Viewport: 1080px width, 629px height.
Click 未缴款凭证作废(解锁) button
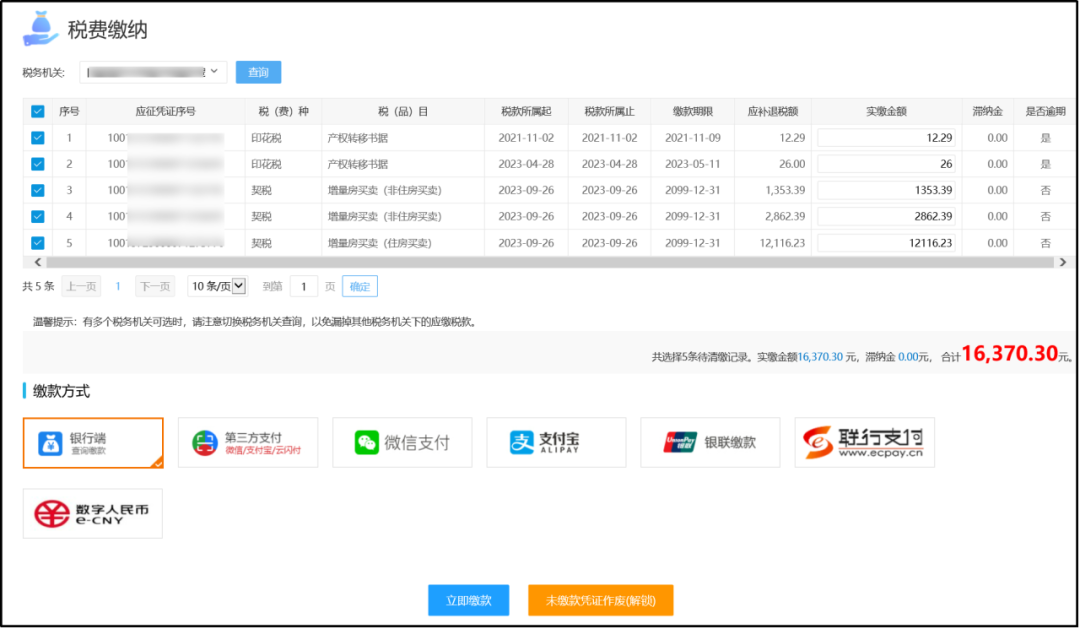pos(600,600)
